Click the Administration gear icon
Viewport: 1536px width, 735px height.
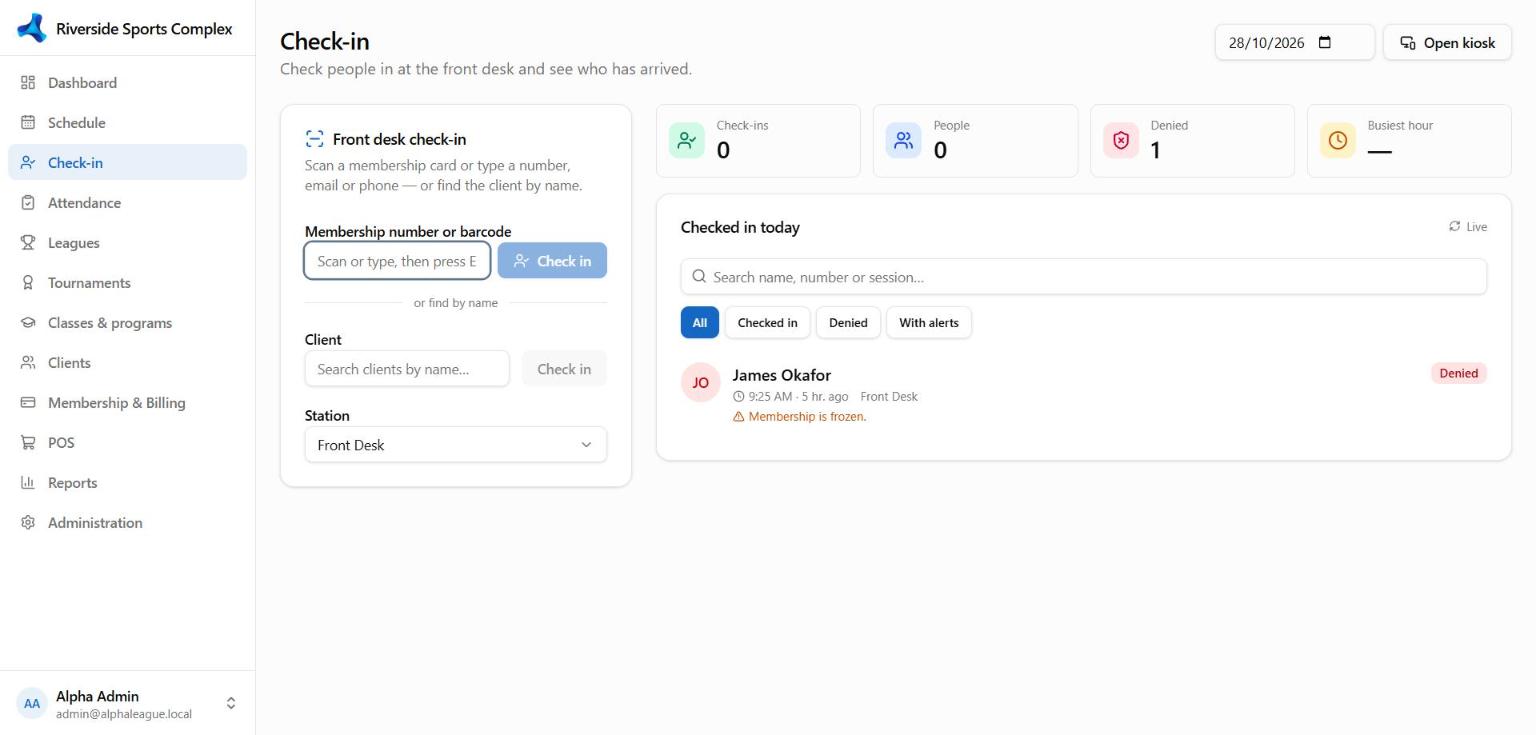[x=28, y=523]
